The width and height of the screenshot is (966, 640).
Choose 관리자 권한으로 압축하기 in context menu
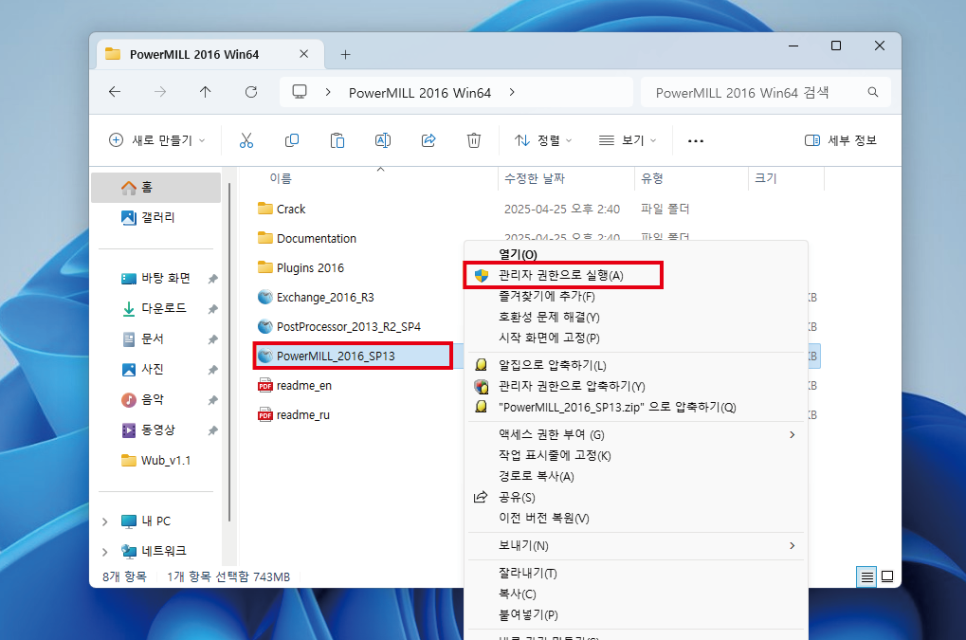(636, 386)
